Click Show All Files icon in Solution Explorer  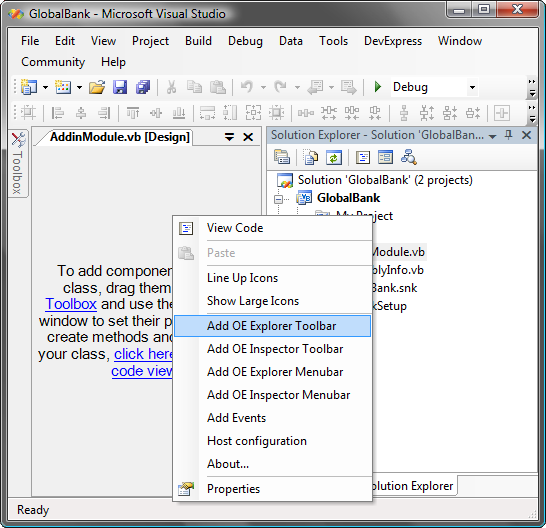pos(311,157)
